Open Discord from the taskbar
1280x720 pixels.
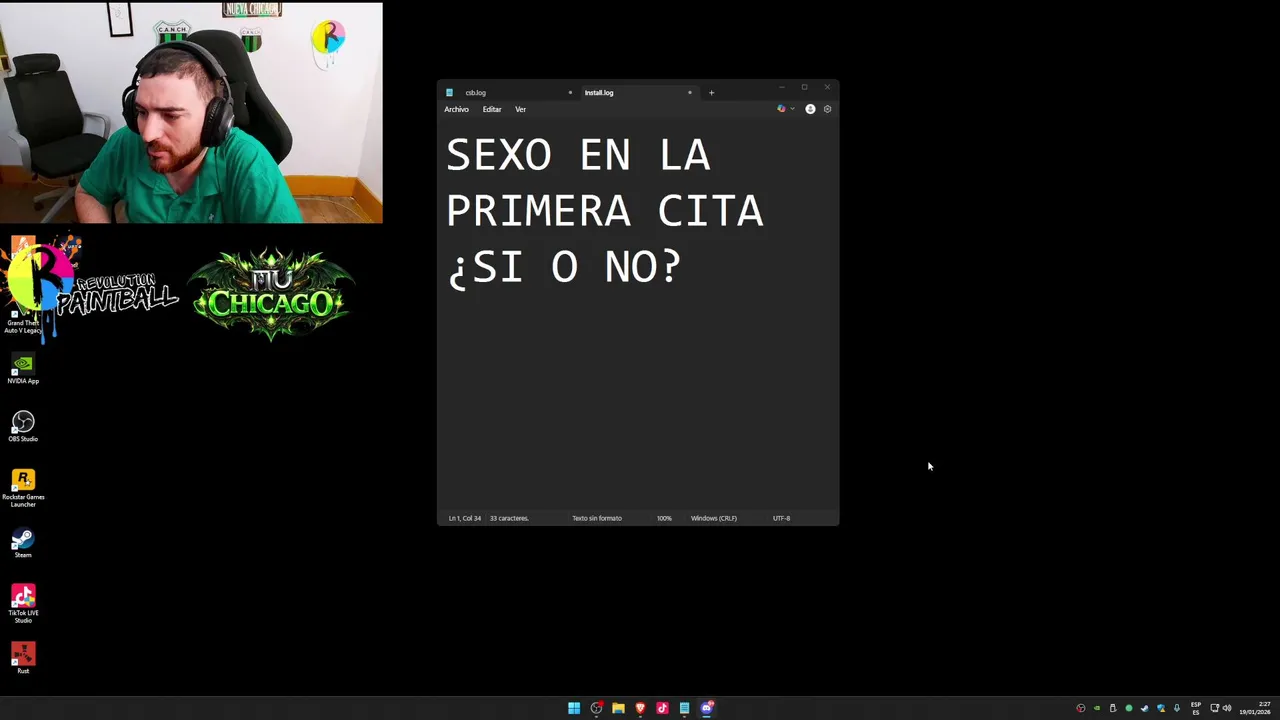(x=707, y=708)
